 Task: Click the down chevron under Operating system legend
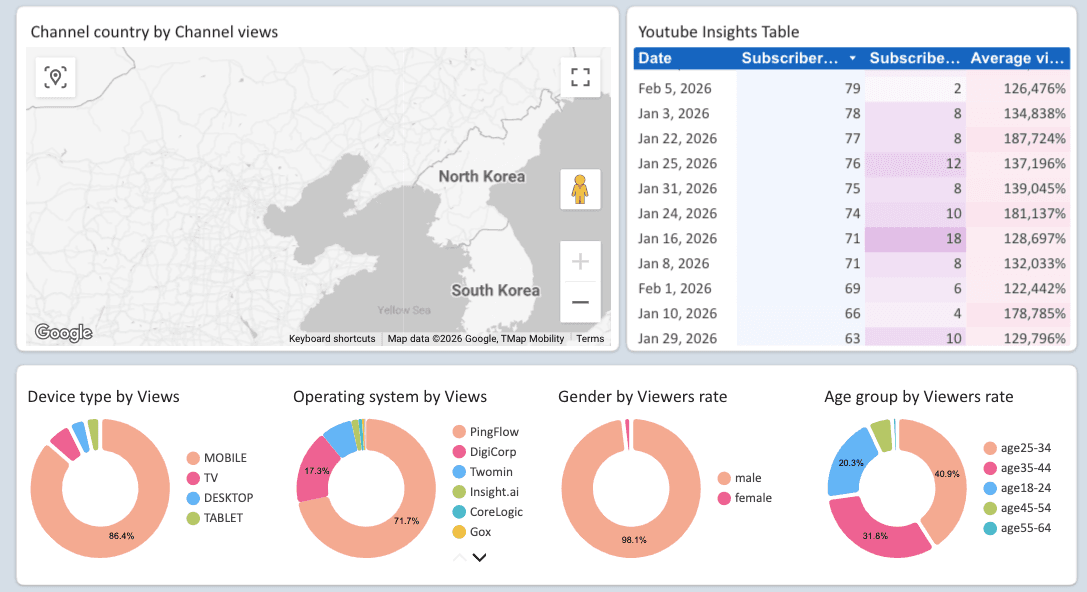tap(478, 557)
